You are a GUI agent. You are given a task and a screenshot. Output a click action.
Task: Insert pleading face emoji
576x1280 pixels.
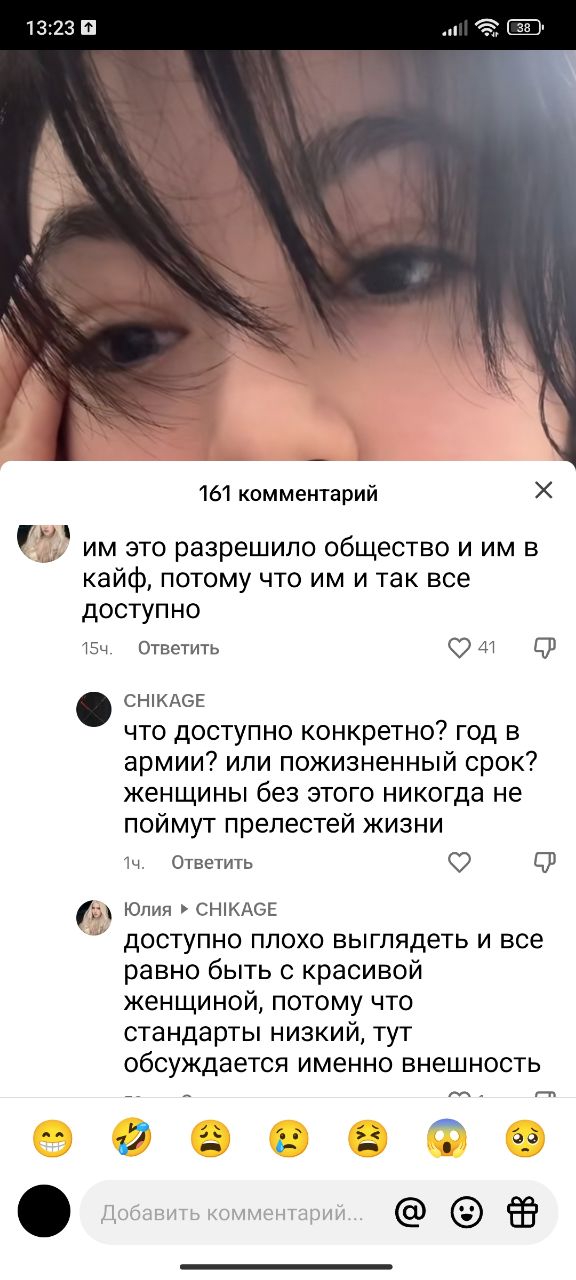click(x=525, y=1139)
